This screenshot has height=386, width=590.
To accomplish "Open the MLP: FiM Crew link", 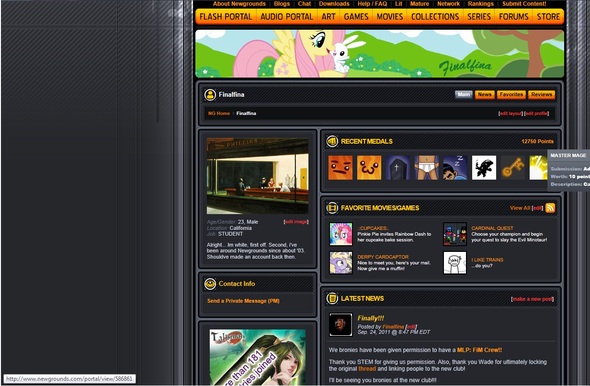I will pos(479,350).
